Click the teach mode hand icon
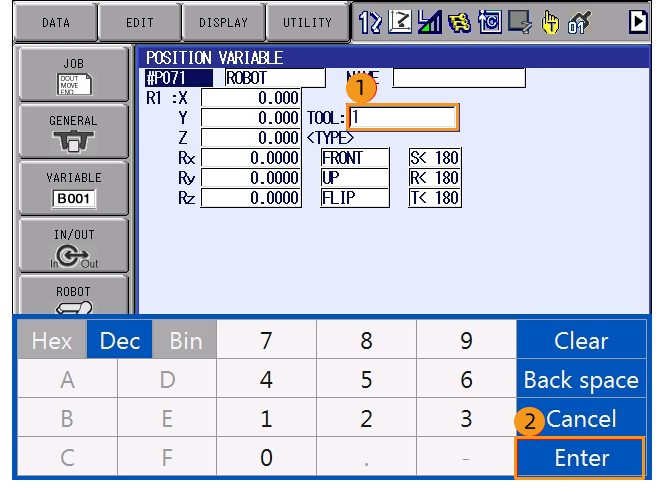 tap(550, 22)
